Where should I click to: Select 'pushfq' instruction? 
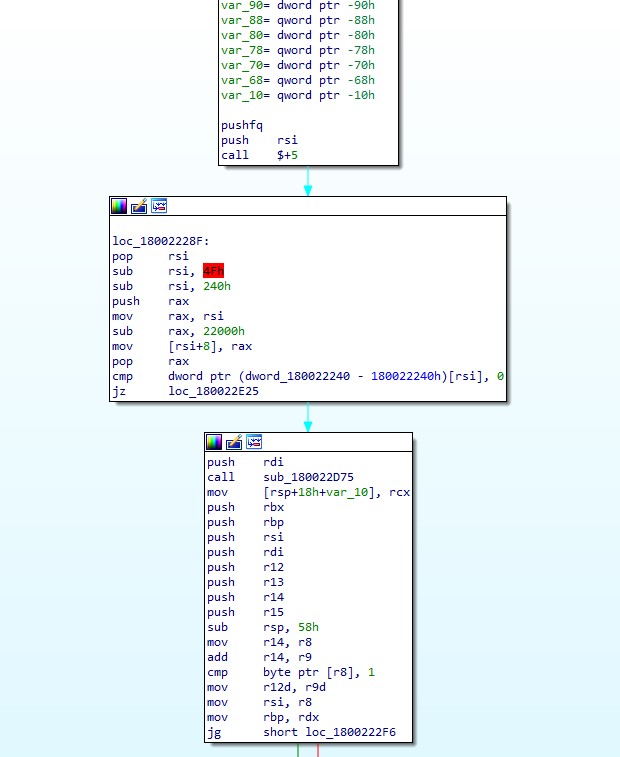coord(242,125)
